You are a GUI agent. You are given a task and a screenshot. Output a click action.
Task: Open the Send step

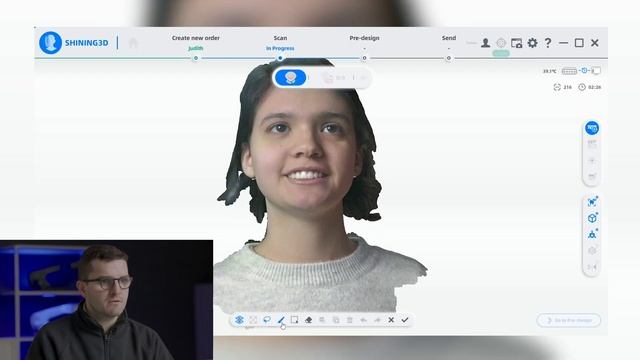pyautogui.click(x=449, y=38)
